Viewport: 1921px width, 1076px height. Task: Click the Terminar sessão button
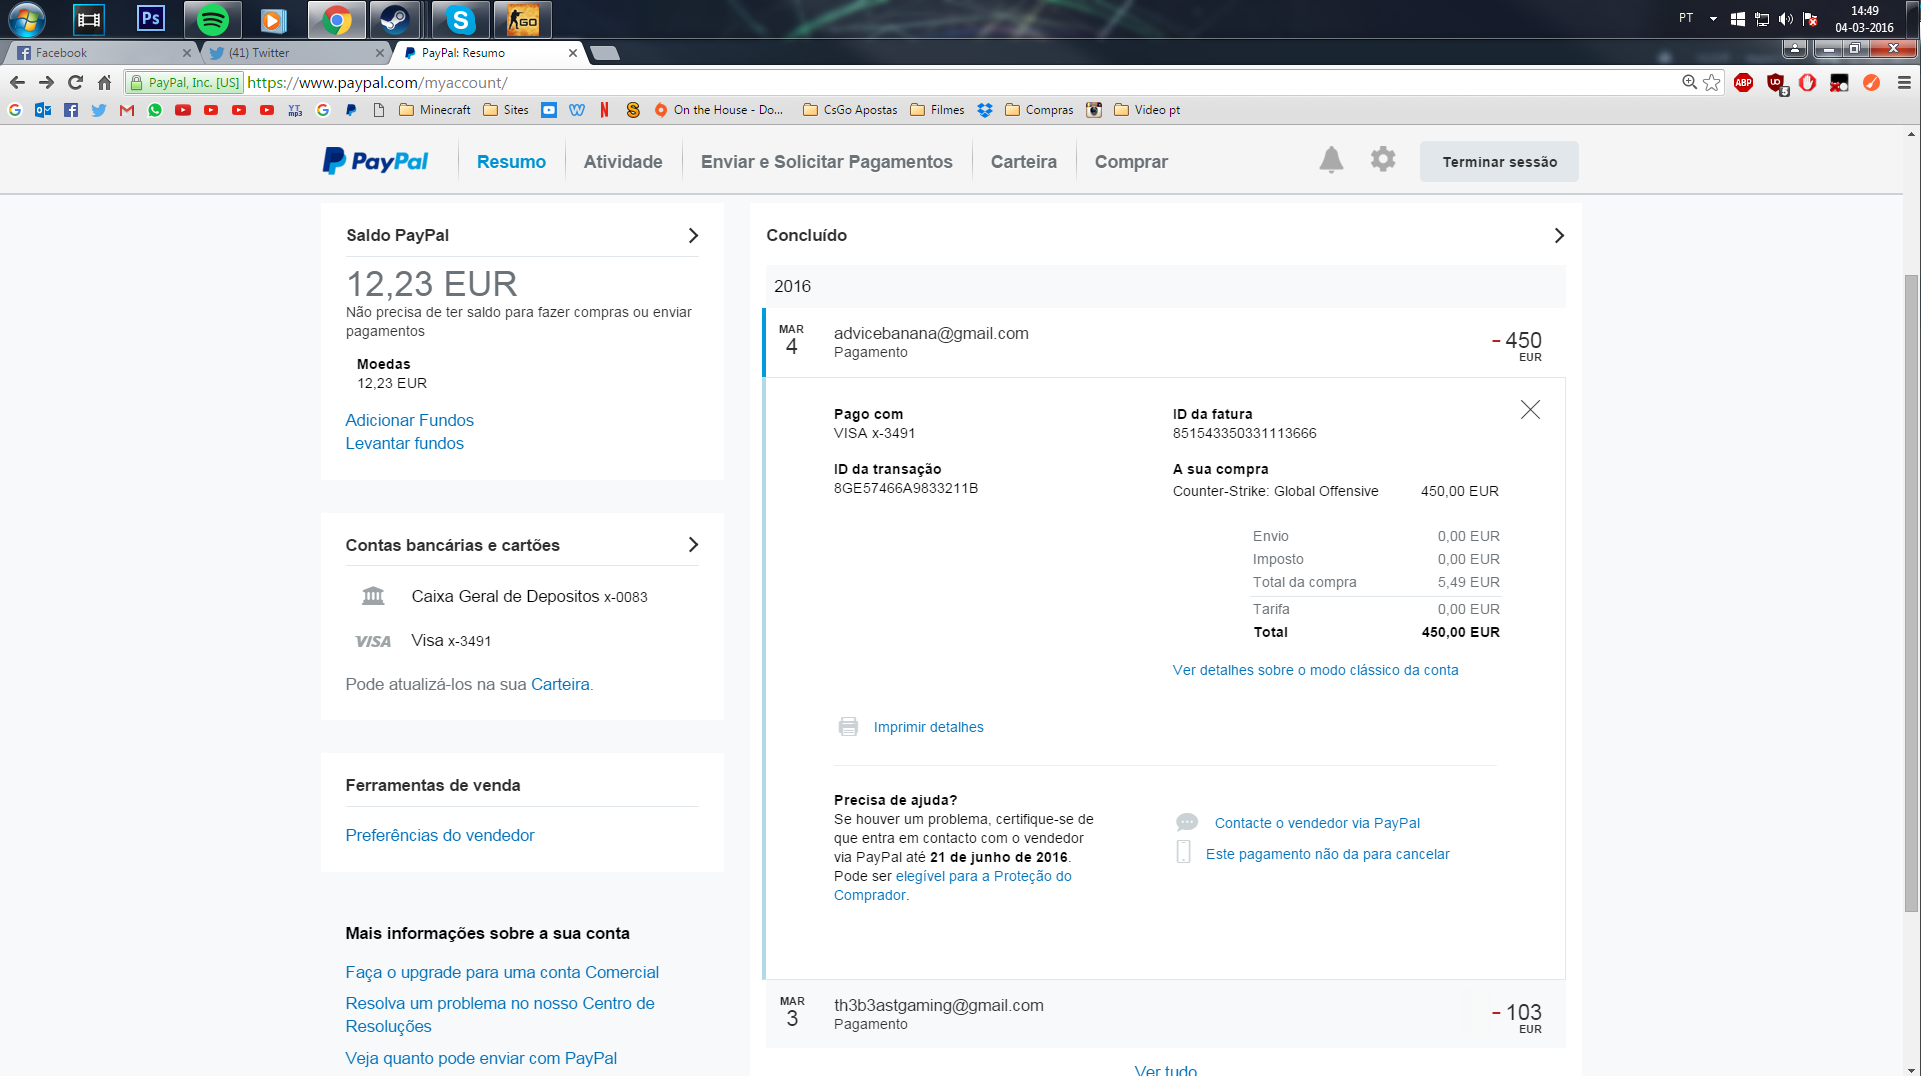(x=1498, y=162)
